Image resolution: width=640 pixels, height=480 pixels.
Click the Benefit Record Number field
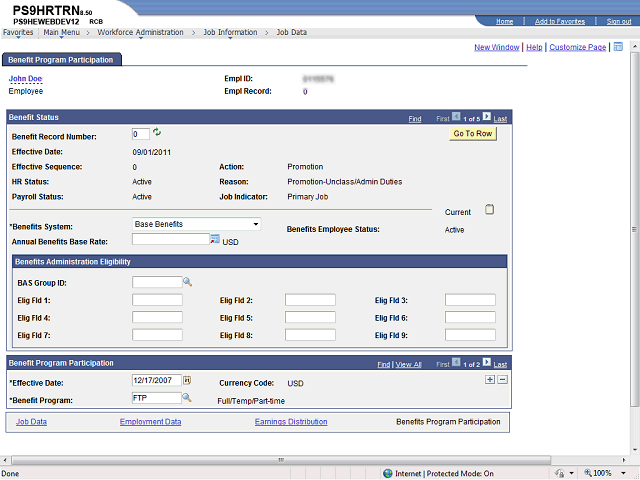141,134
